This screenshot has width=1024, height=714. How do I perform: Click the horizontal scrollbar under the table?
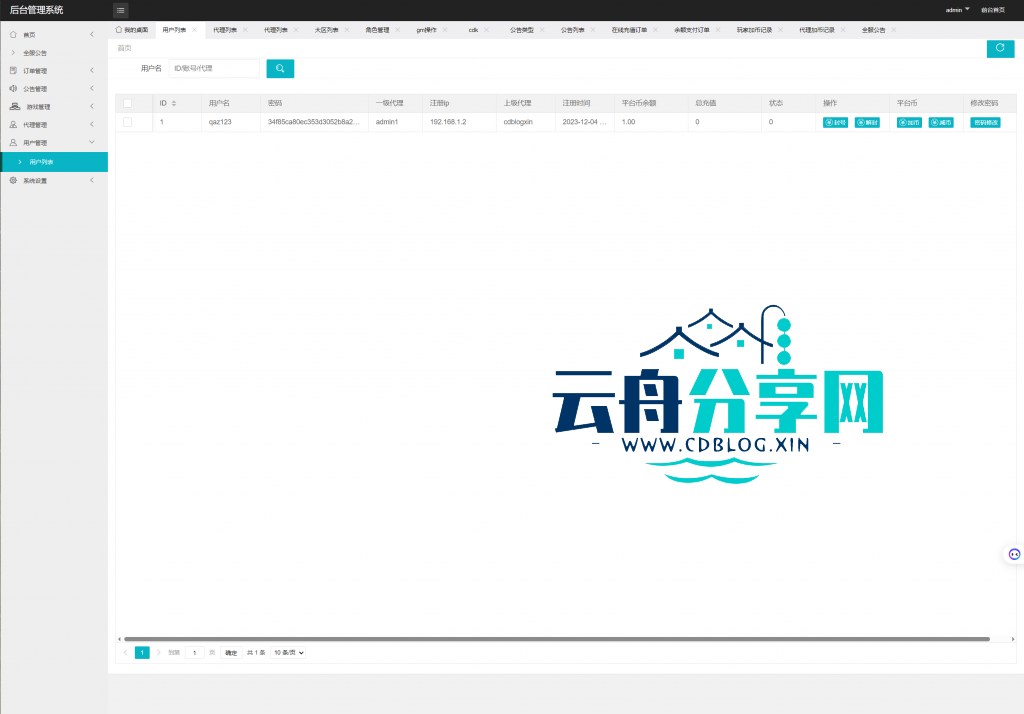557,639
